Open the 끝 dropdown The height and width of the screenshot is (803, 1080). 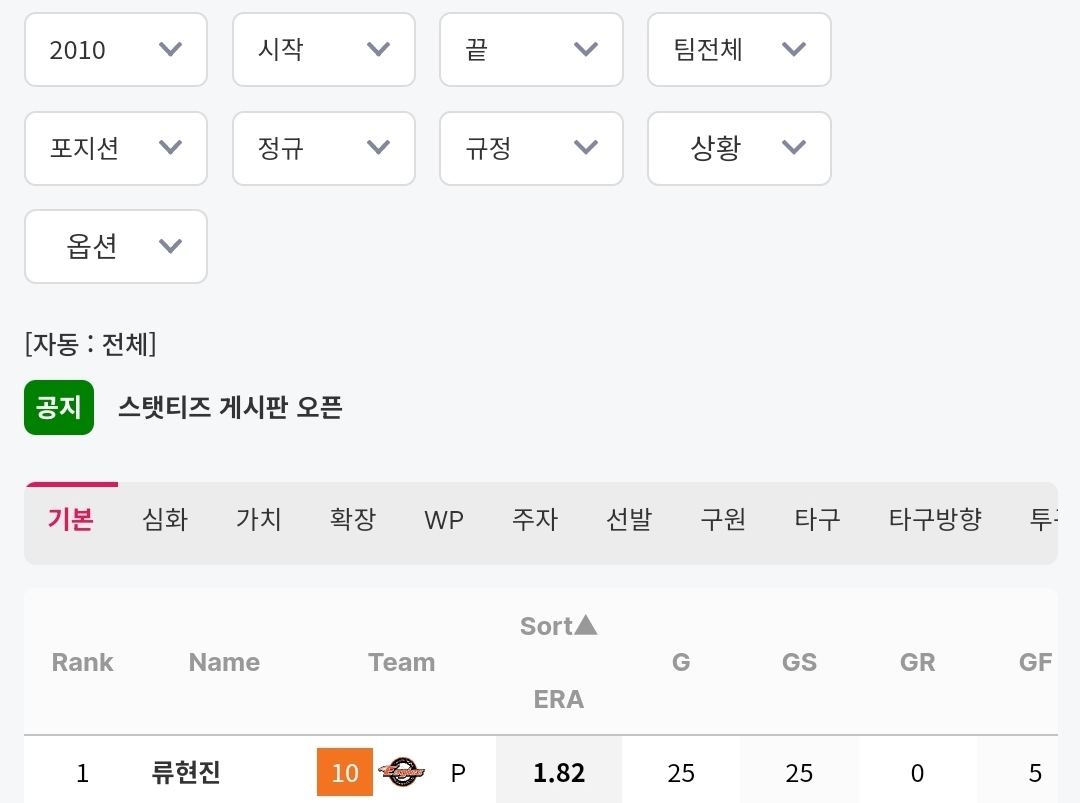[x=531, y=50]
